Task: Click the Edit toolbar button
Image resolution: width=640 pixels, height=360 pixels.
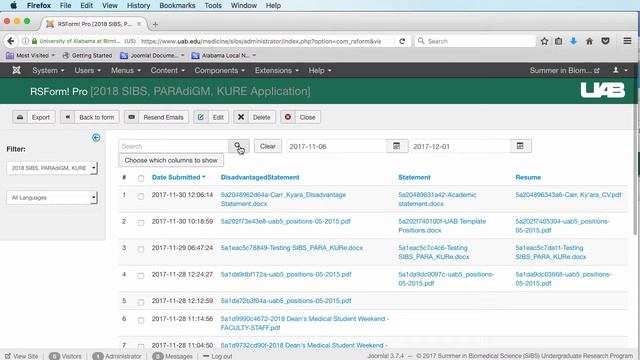Action: [x=211, y=117]
